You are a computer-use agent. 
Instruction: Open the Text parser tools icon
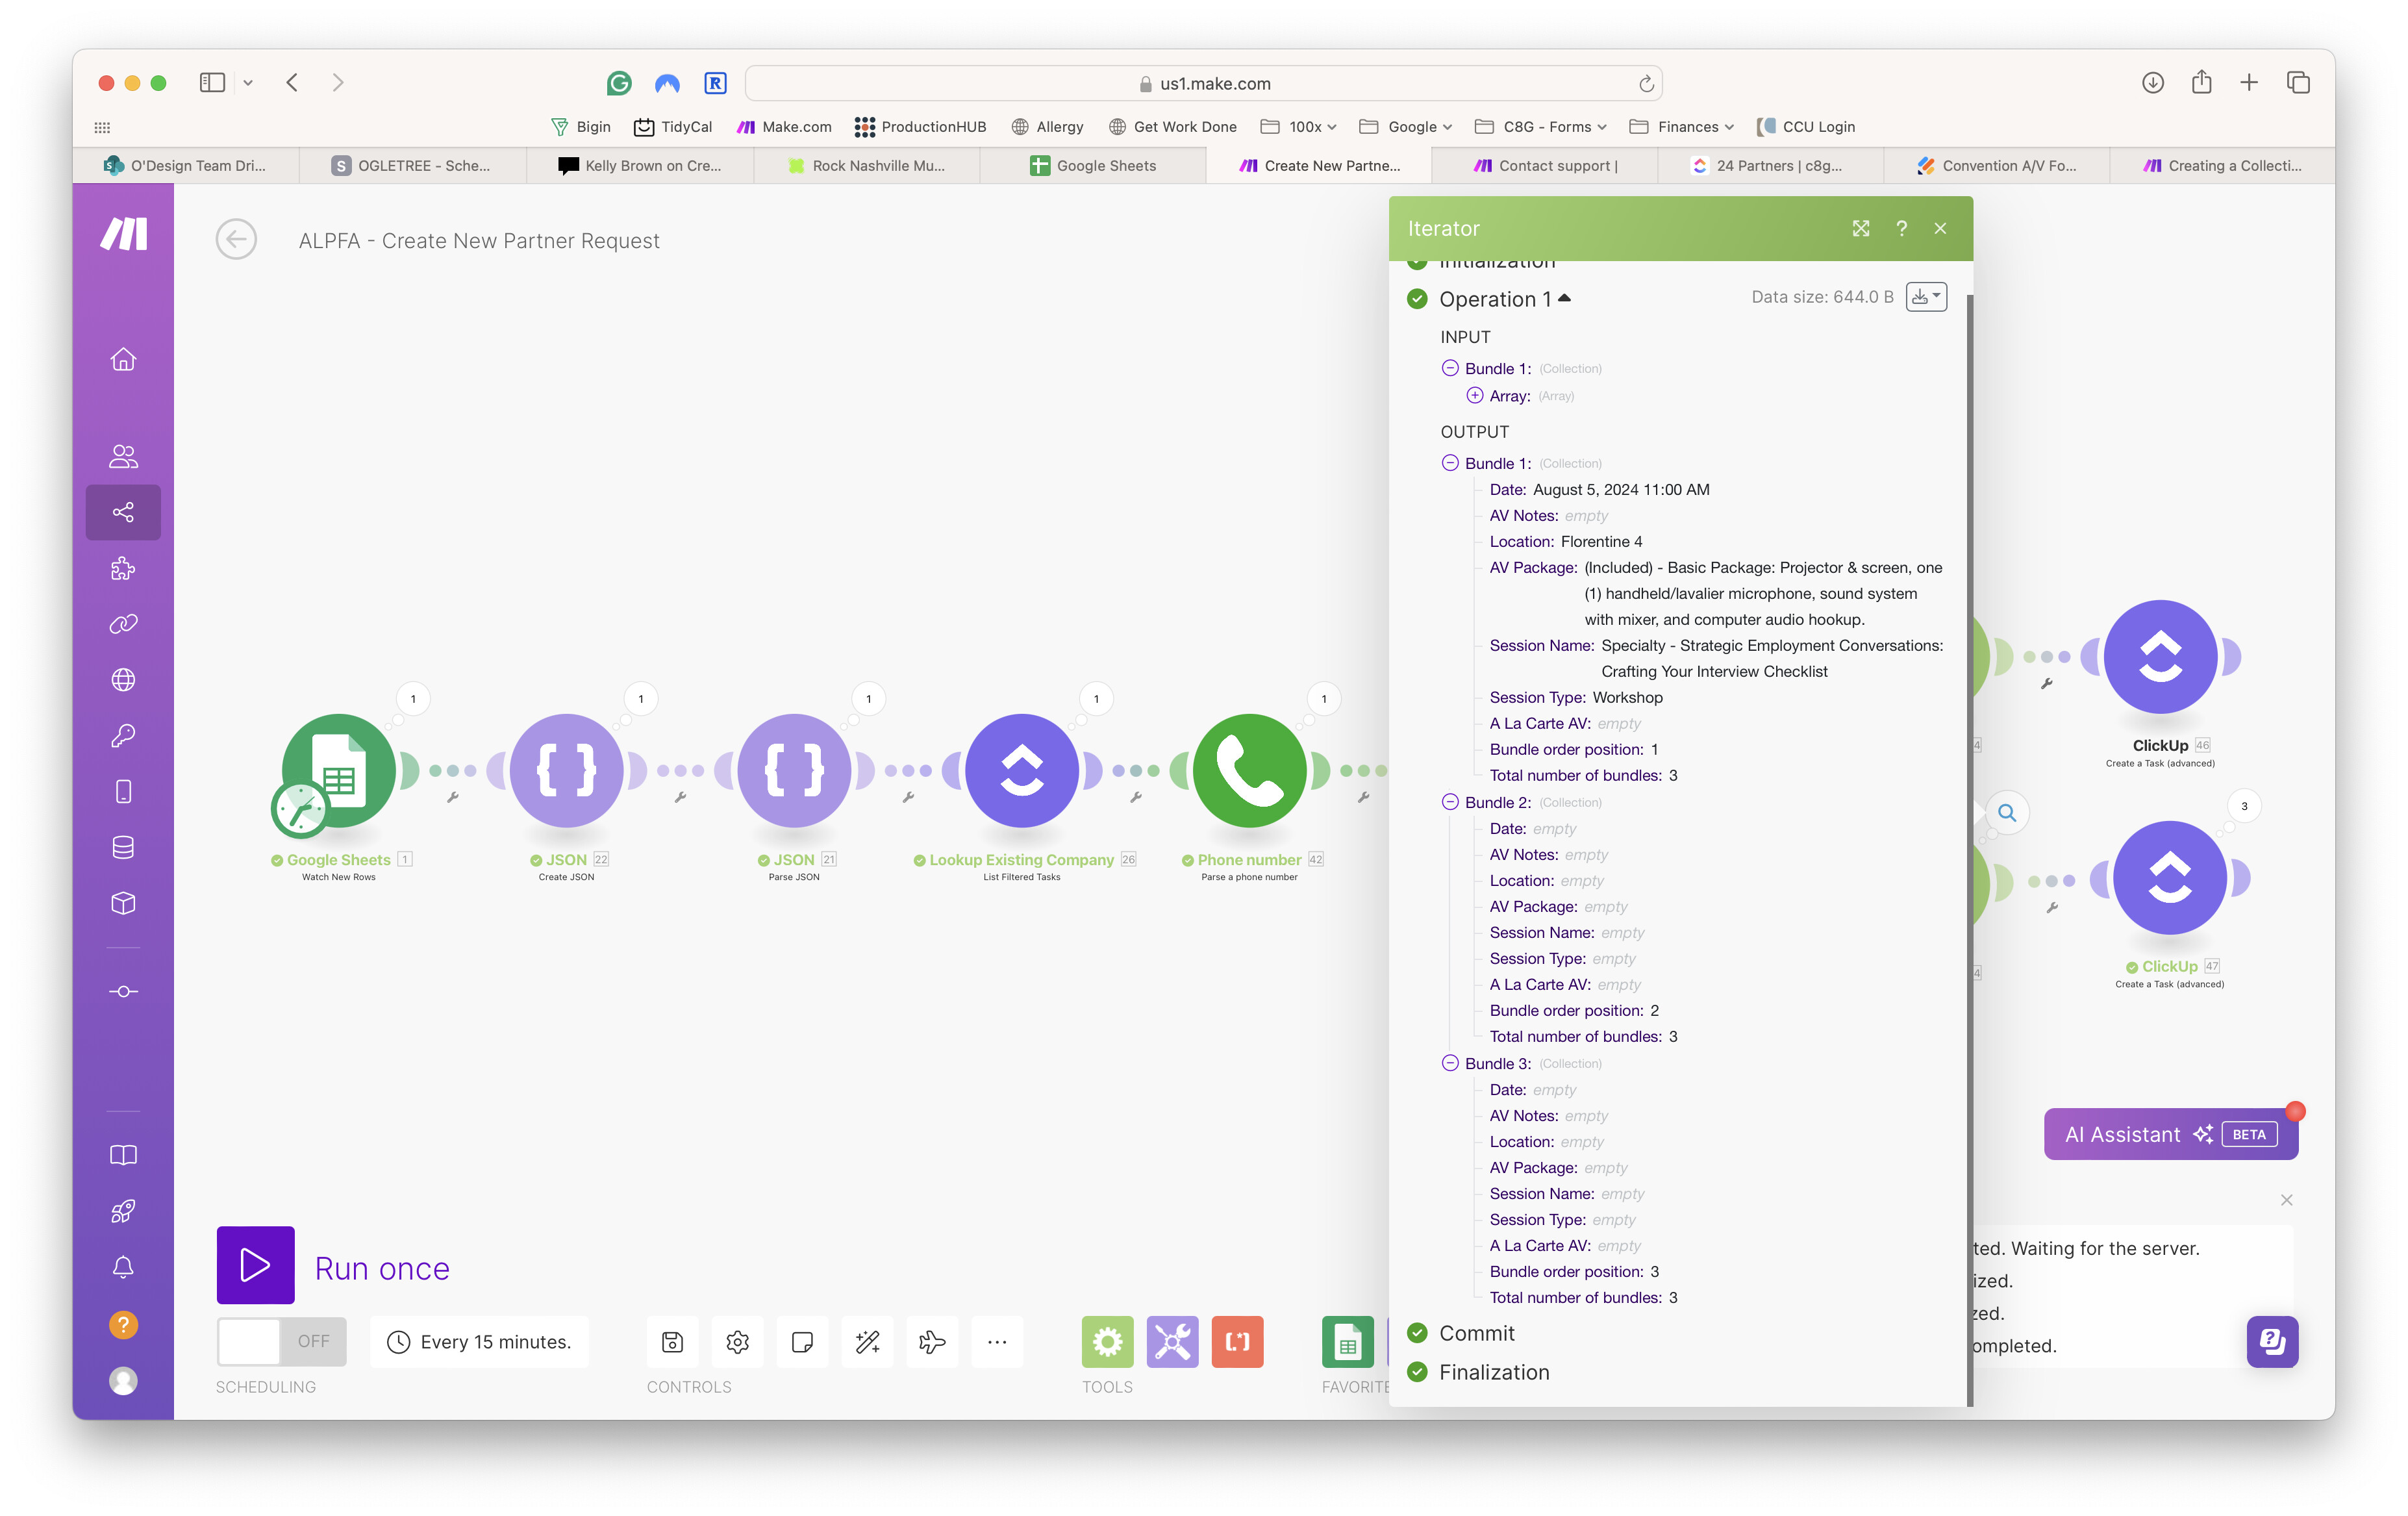point(1237,1341)
